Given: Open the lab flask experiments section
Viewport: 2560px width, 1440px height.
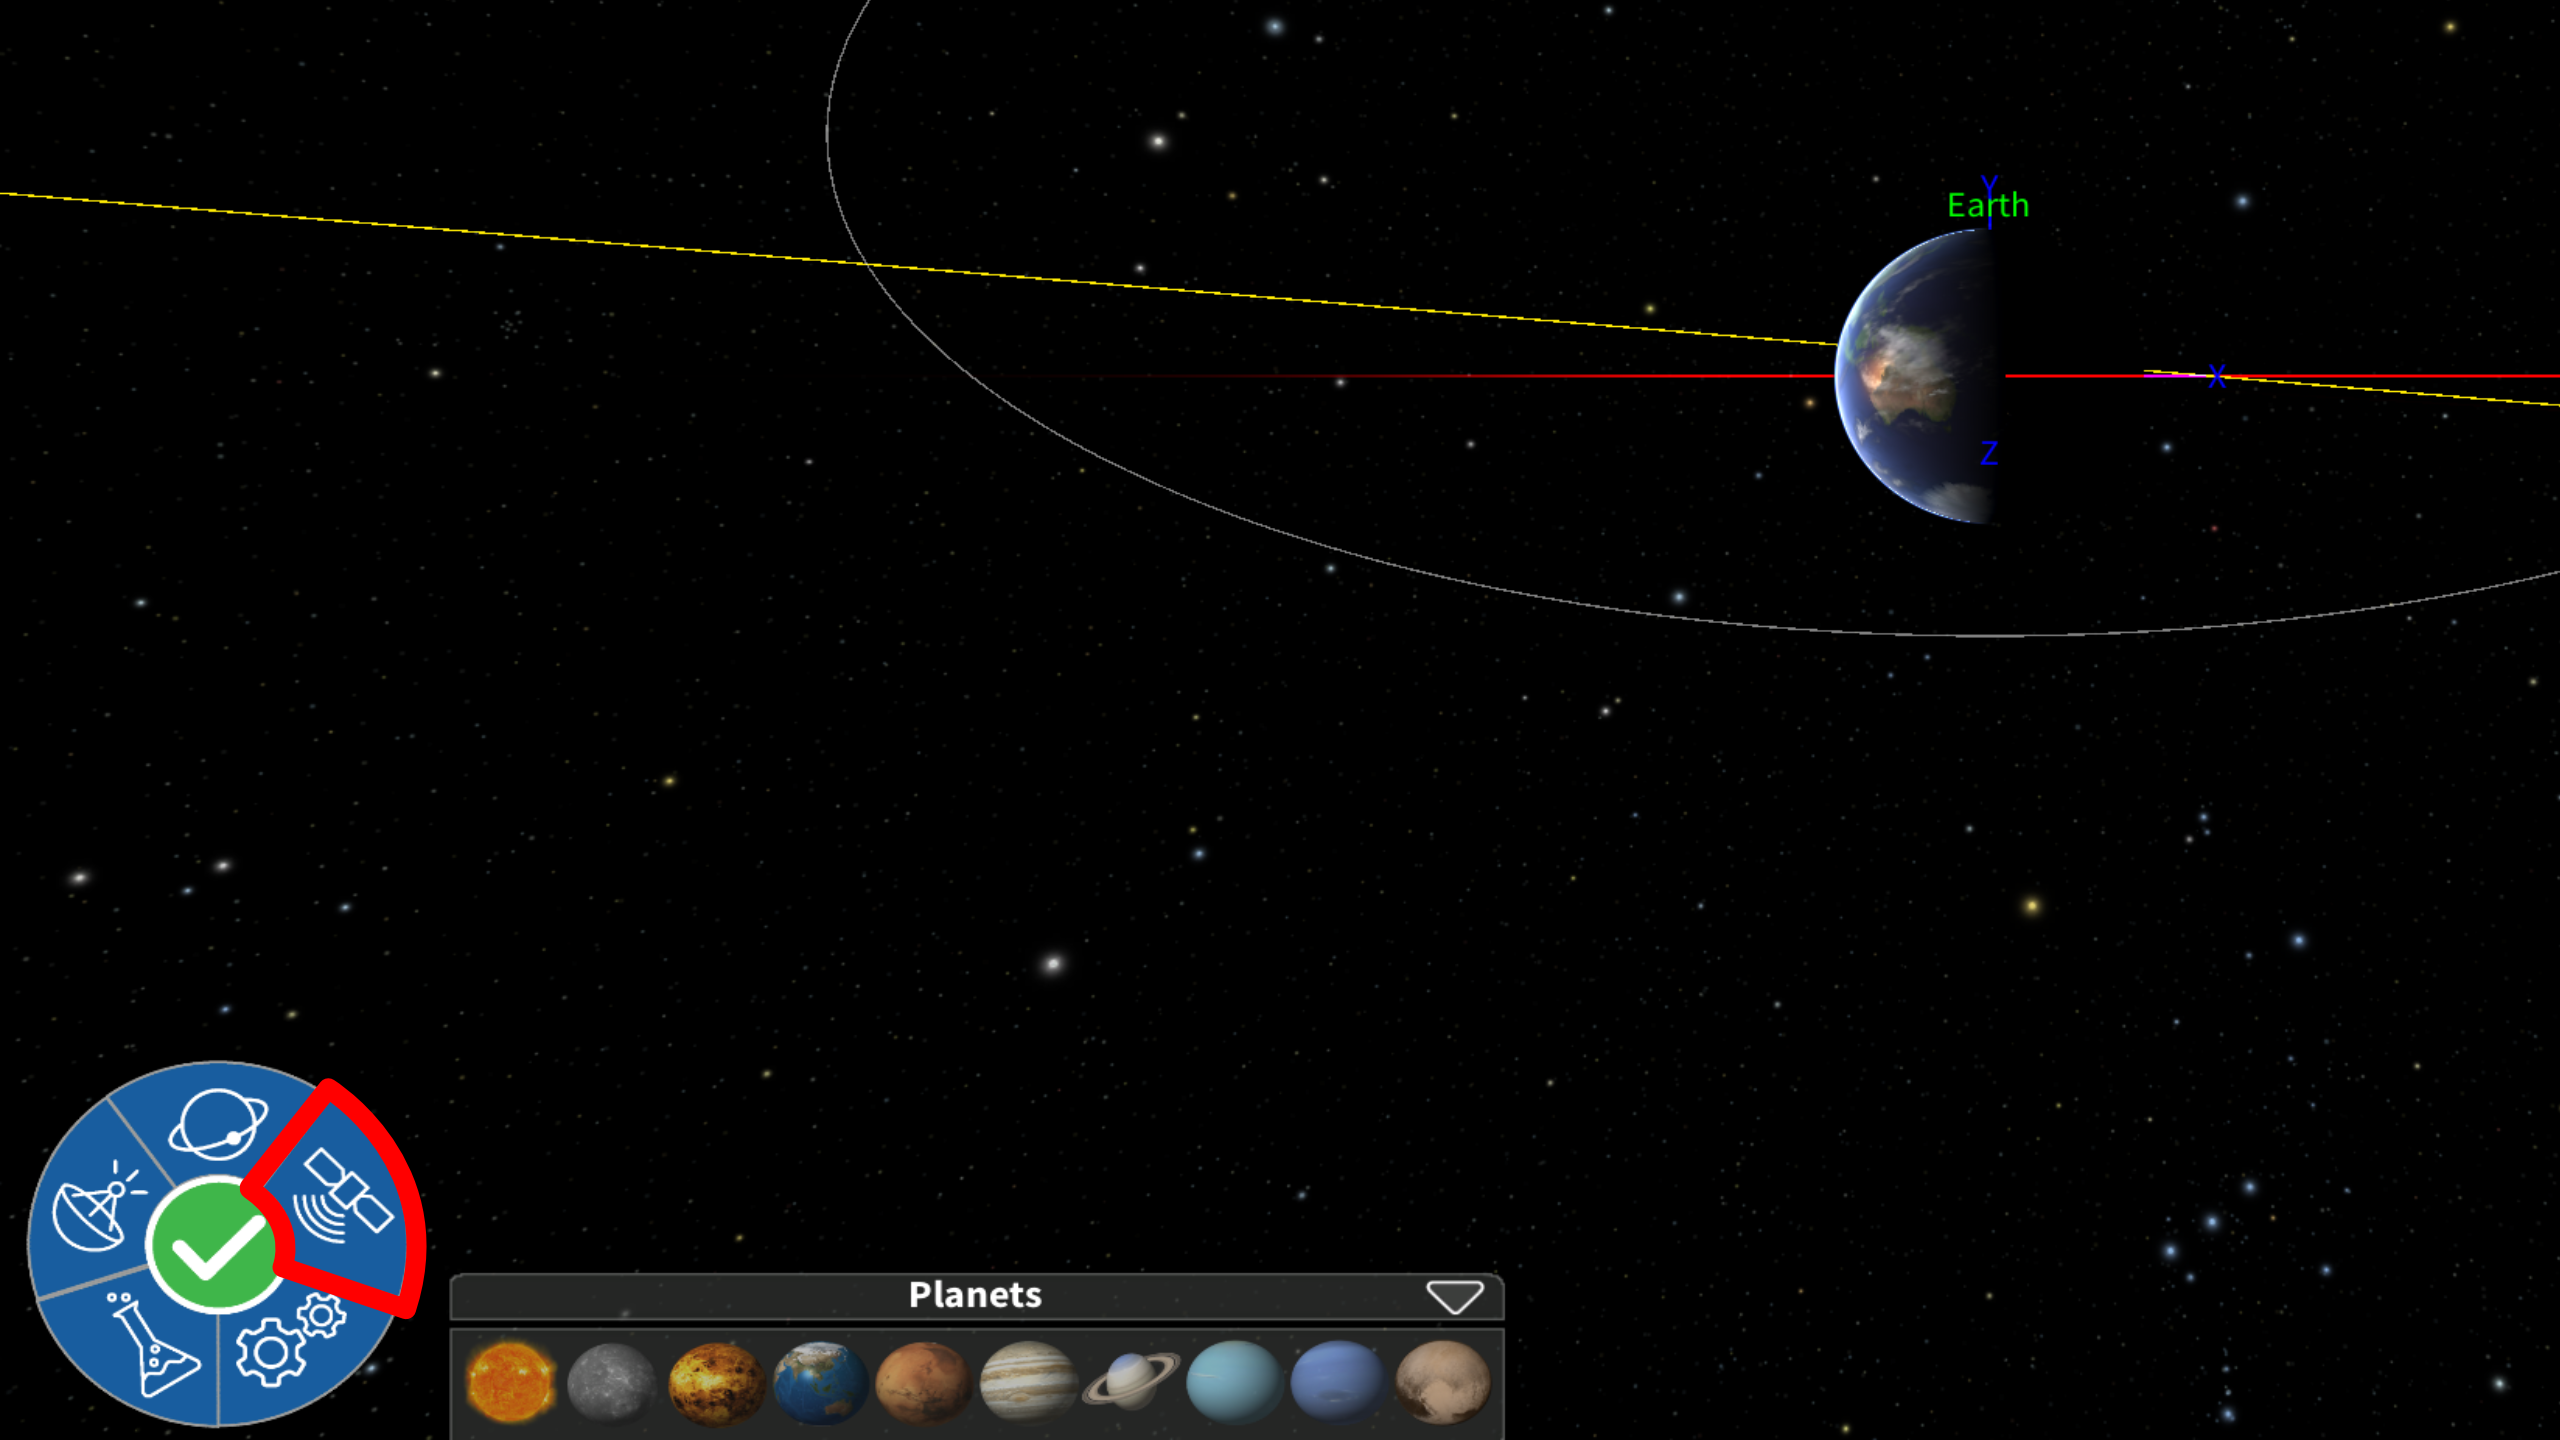Looking at the screenshot, I should click(x=153, y=1344).
